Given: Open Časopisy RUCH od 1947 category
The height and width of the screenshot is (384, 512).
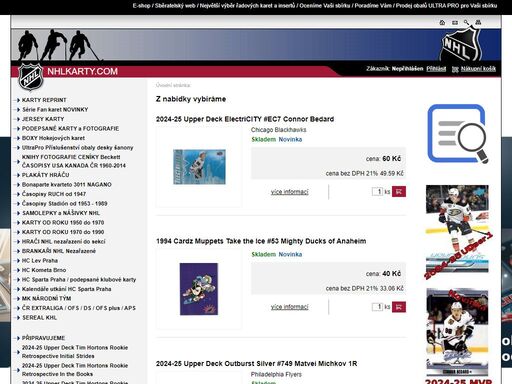Looking at the screenshot, I should point(54,194).
